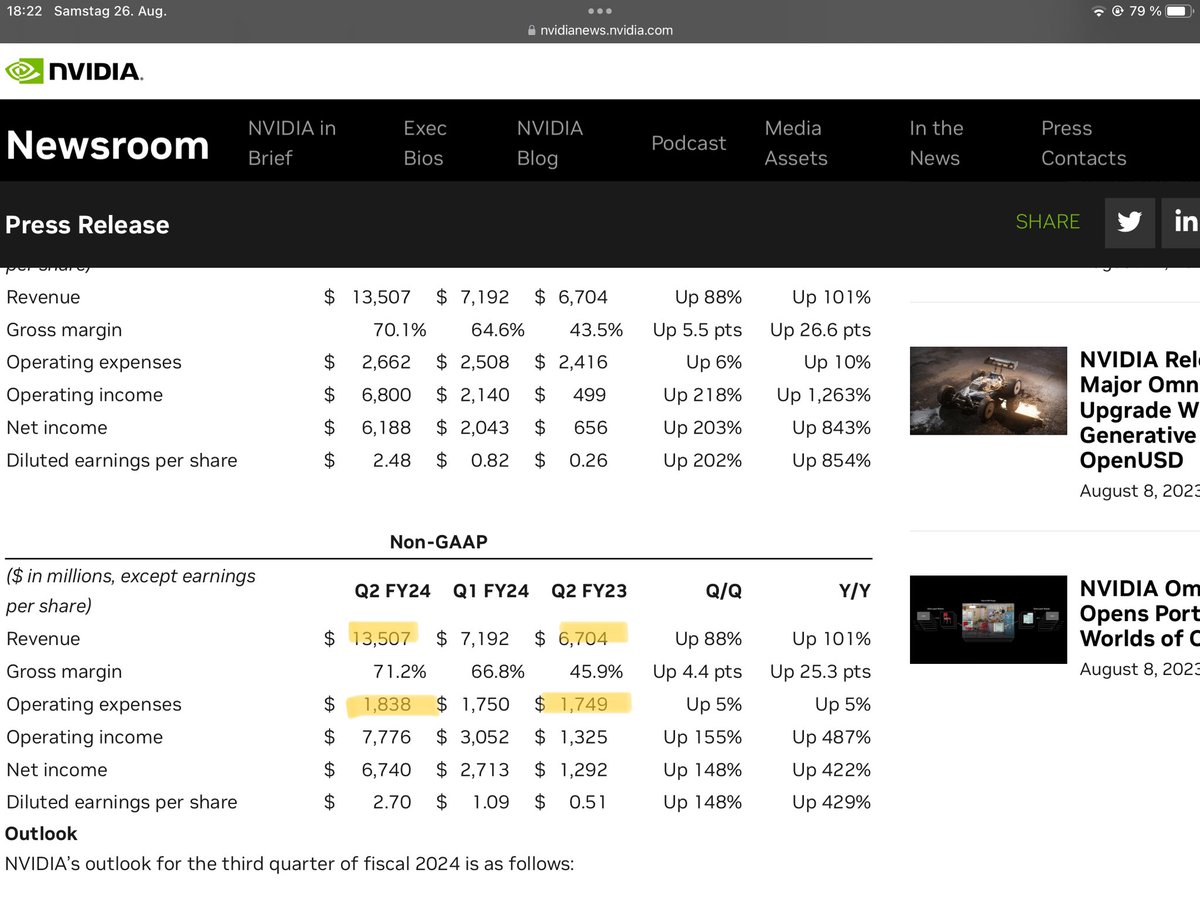Open Press Contacts page
The image size is (1200, 900).
tap(1083, 143)
